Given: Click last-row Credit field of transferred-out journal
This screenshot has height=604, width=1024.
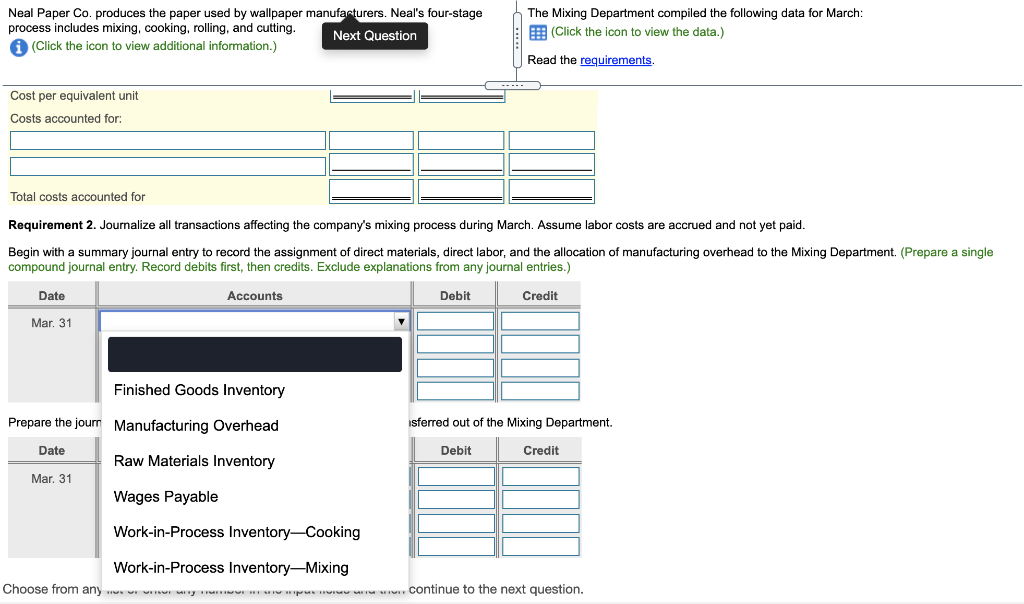Looking at the screenshot, I should [x=541, y=547].
